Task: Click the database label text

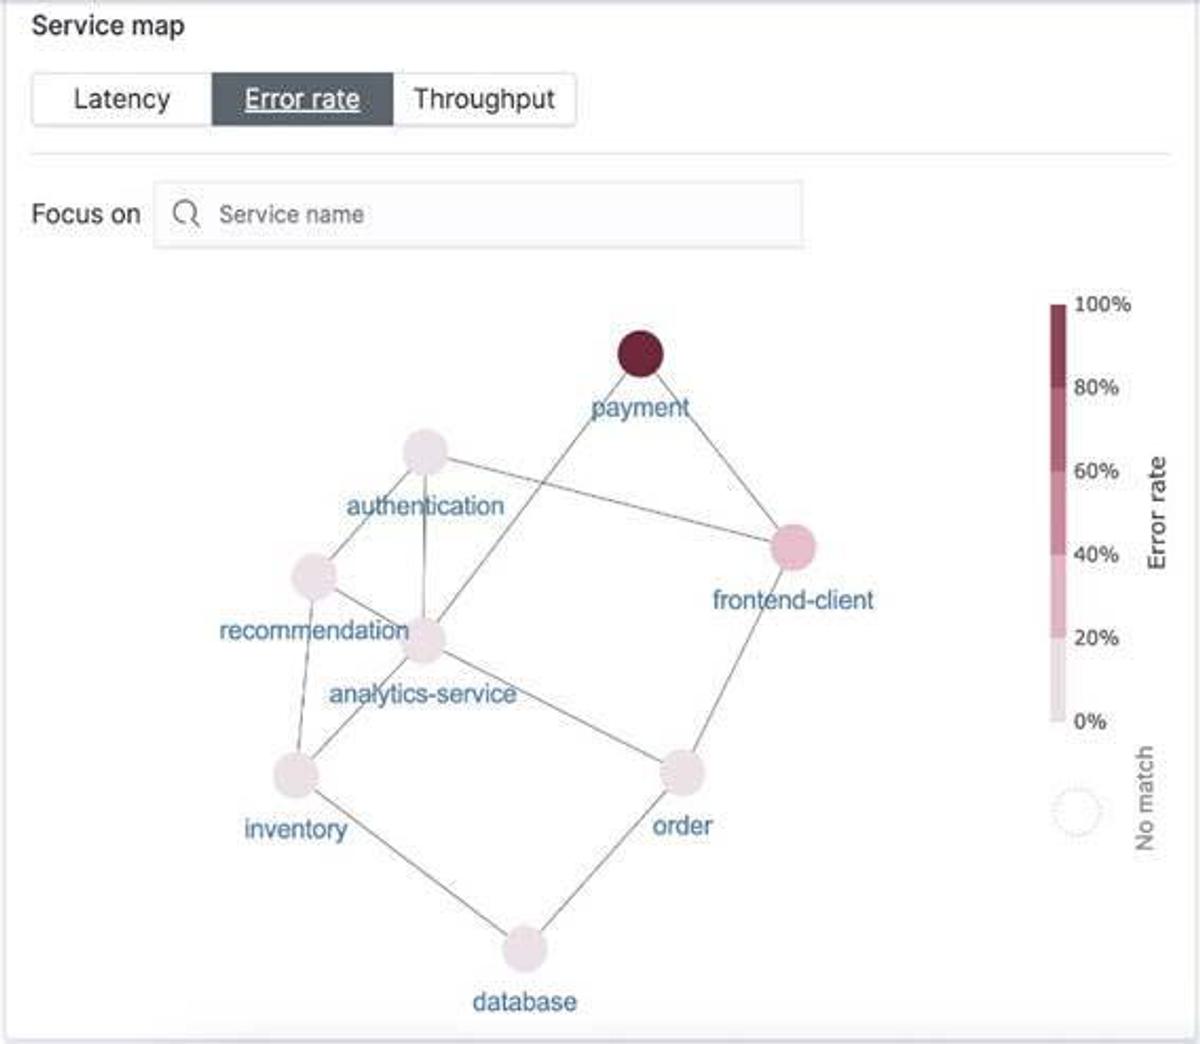Action: point(524,1002)
